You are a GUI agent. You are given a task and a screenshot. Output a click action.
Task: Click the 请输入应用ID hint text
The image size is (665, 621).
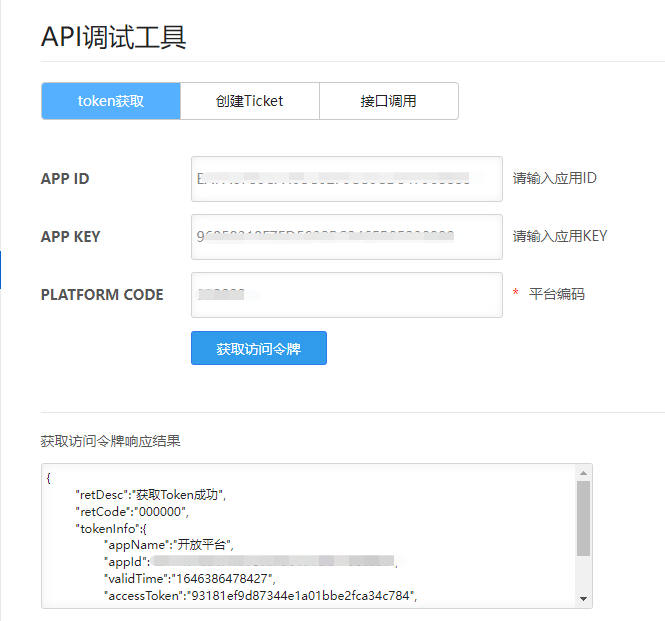pyautogui.click(x=555, y=179)
